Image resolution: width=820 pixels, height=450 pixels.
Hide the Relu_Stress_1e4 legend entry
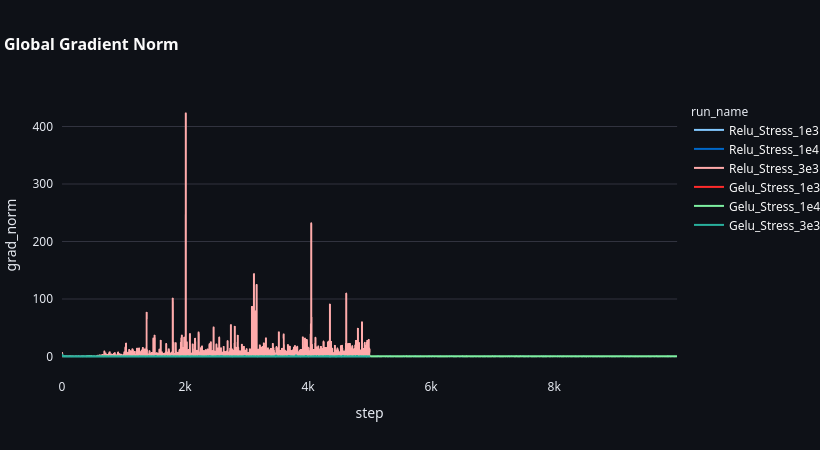click(773, 149)
